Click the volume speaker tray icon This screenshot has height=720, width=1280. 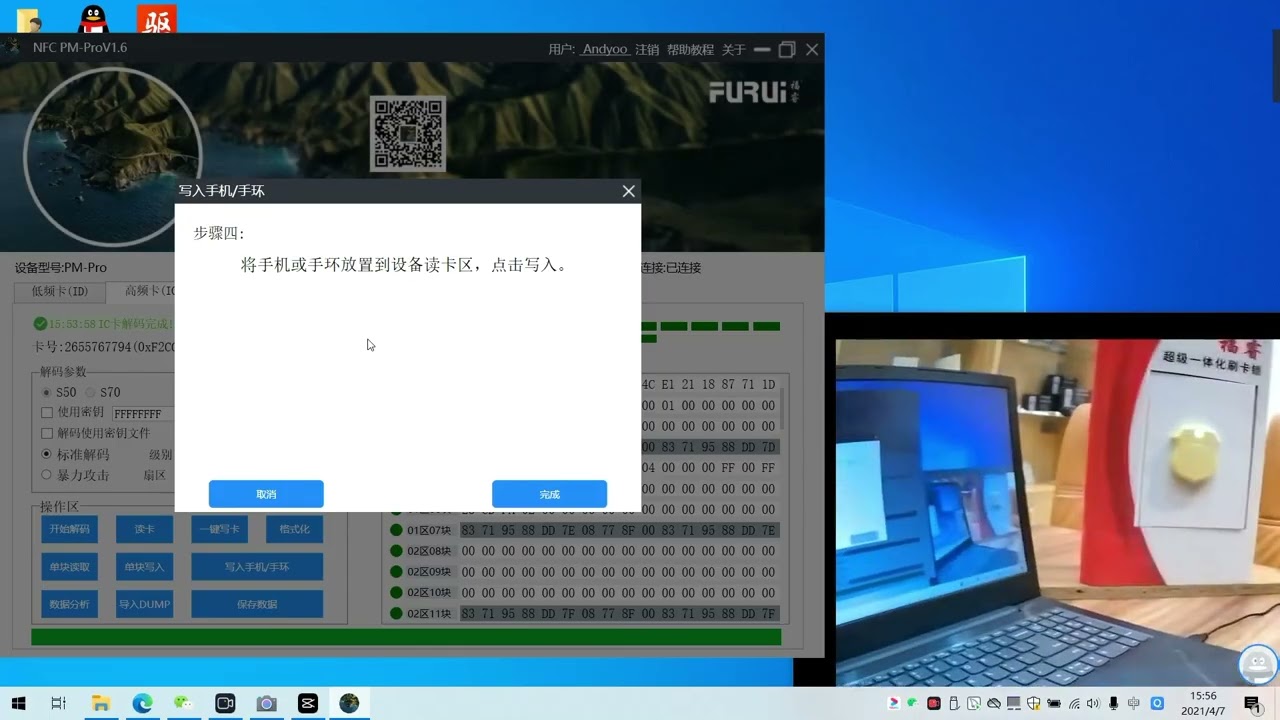1093,703
